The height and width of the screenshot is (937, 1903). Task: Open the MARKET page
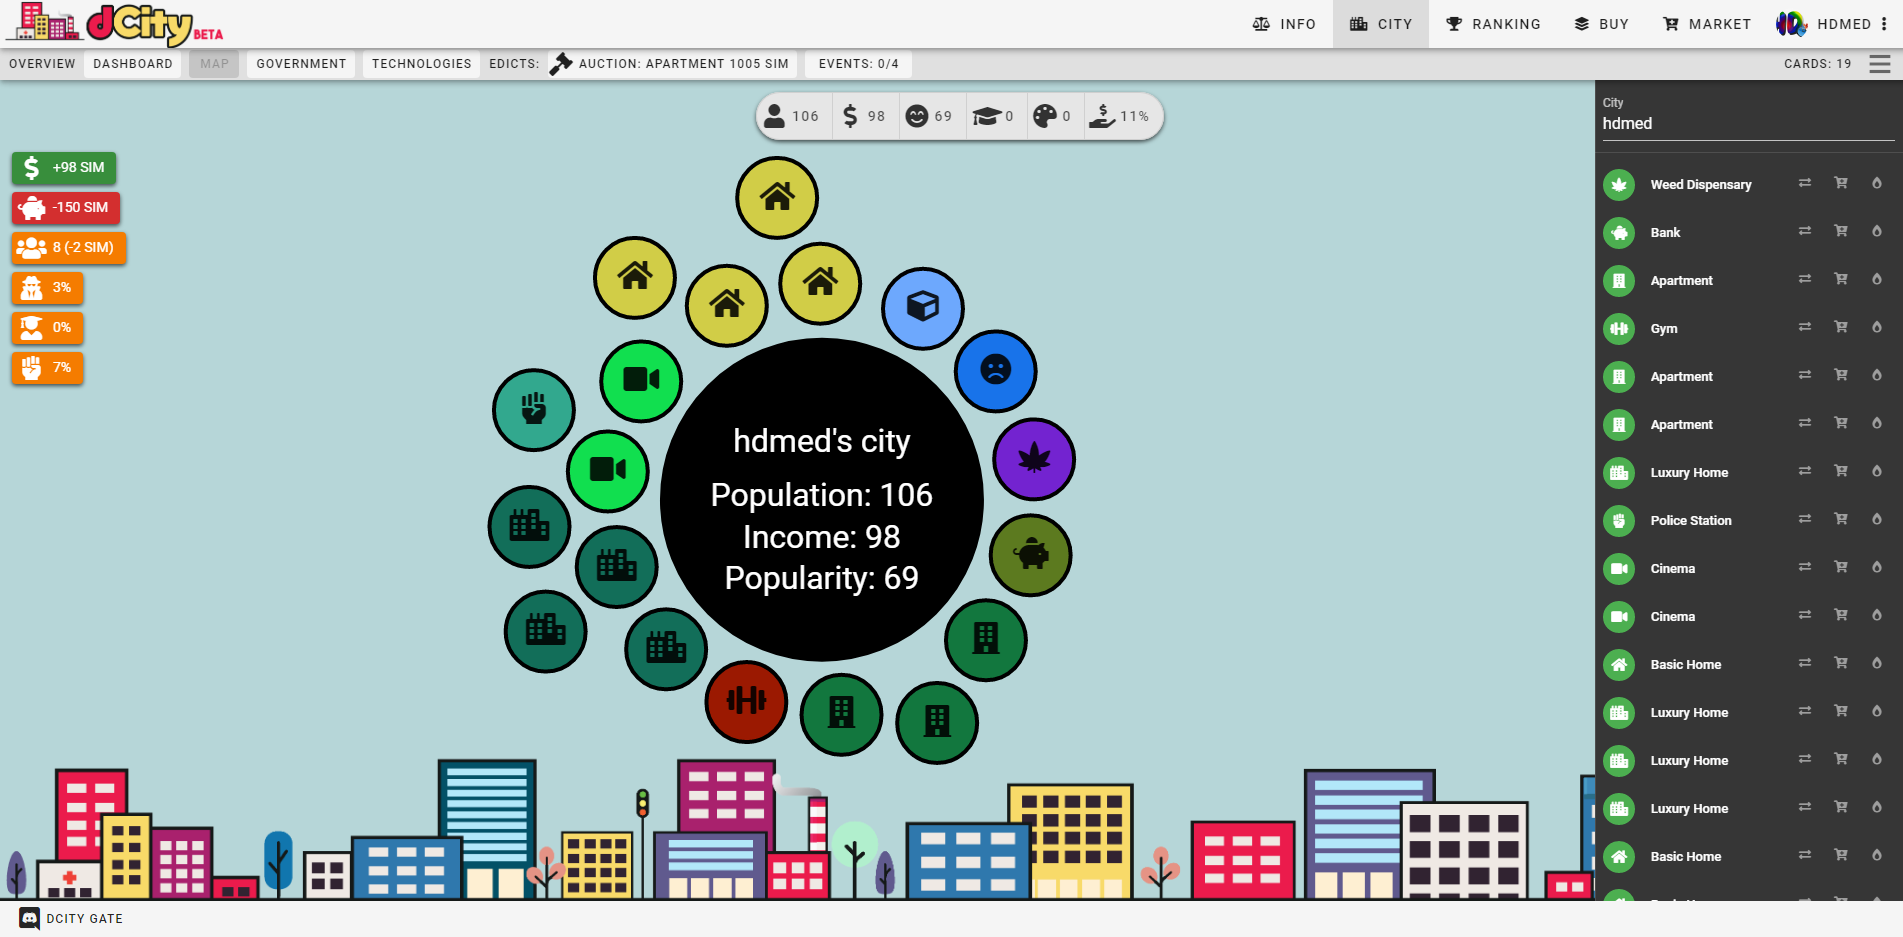coord(1706,24)
